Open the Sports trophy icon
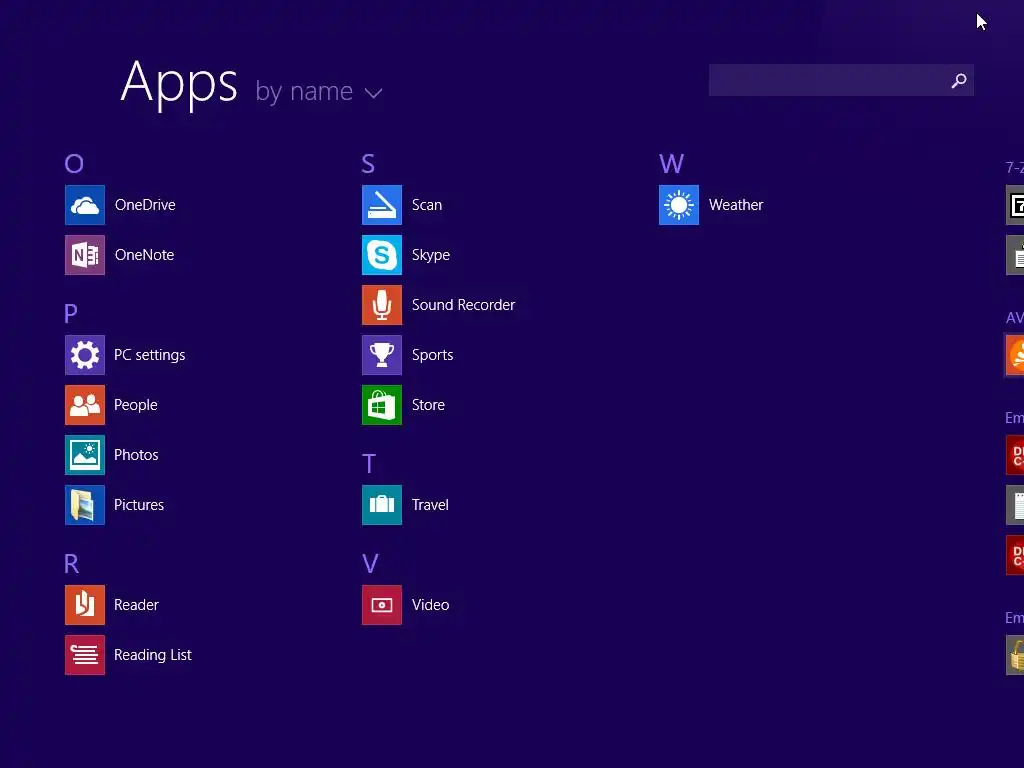1024x768 pixels. pyautogui.click(x=382, y=355)
